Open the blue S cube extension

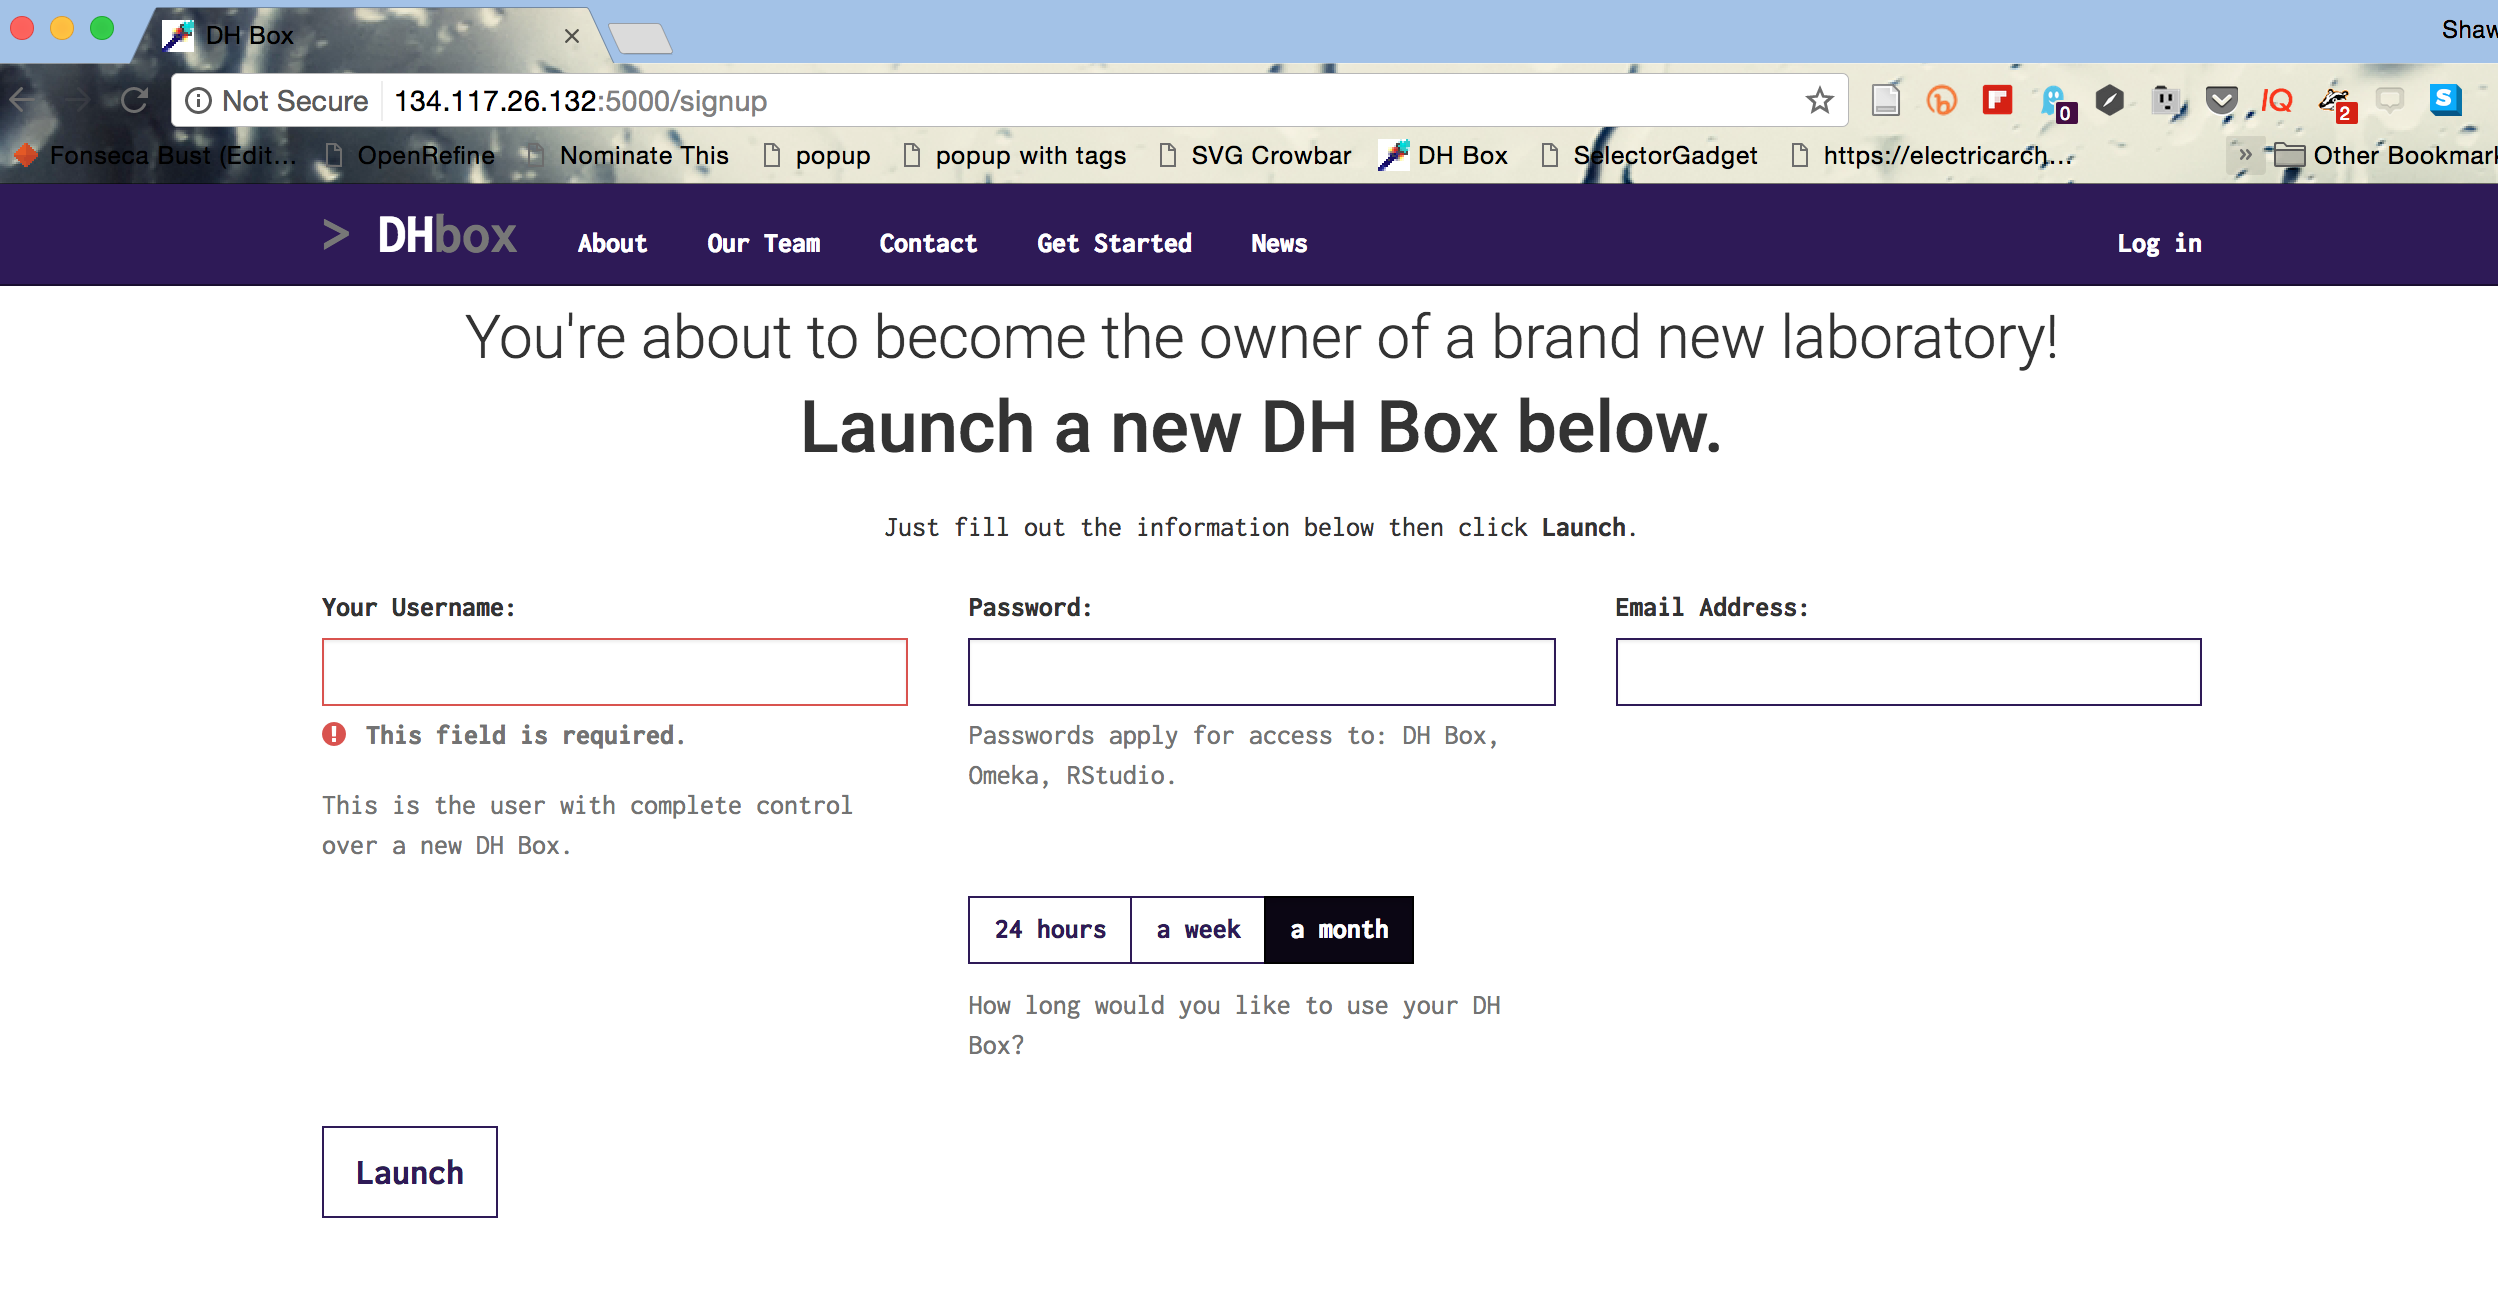point(2445,100)
